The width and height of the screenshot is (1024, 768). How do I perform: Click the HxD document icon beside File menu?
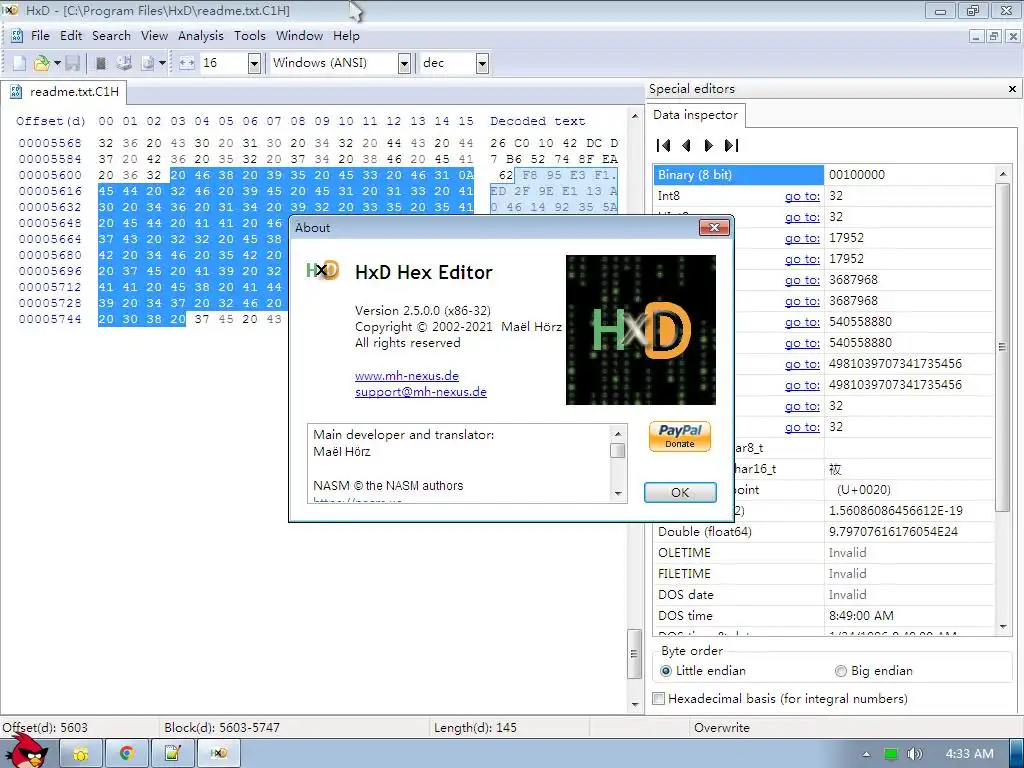(17, 36)
